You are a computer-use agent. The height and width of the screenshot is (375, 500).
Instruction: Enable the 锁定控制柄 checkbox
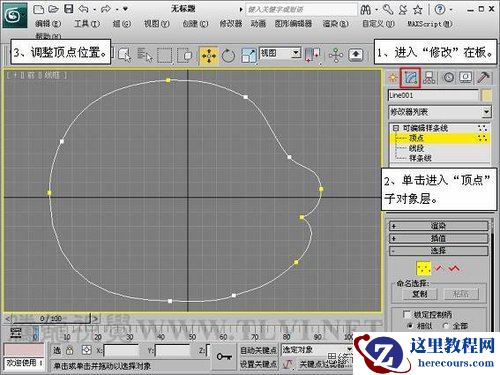406,314
